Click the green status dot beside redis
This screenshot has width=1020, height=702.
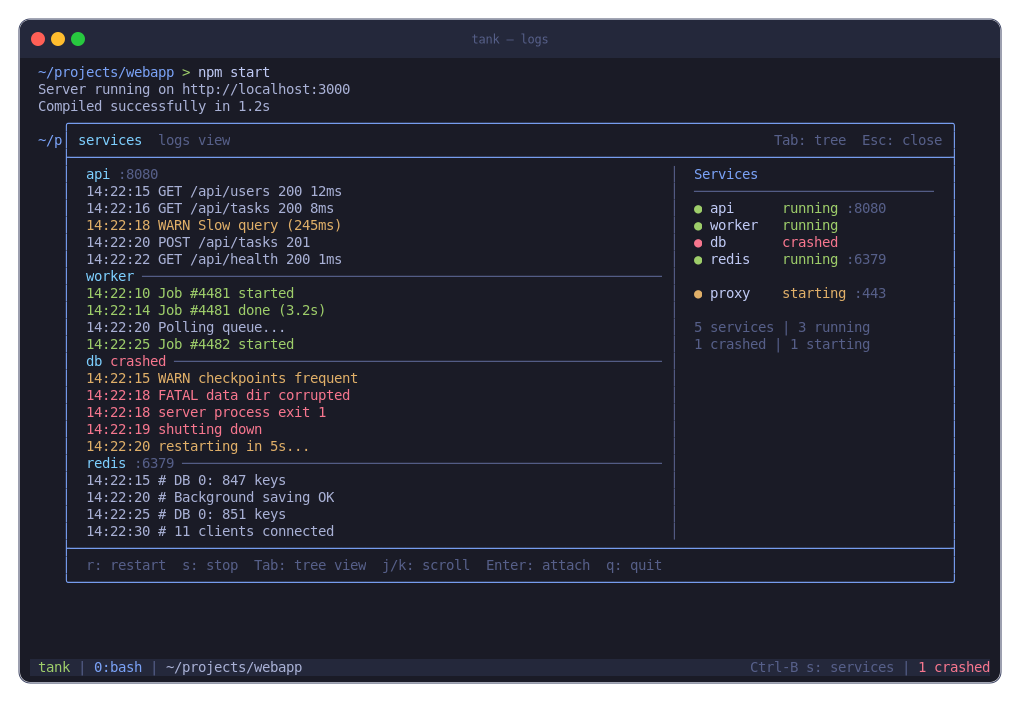click(x=698, y=260)
